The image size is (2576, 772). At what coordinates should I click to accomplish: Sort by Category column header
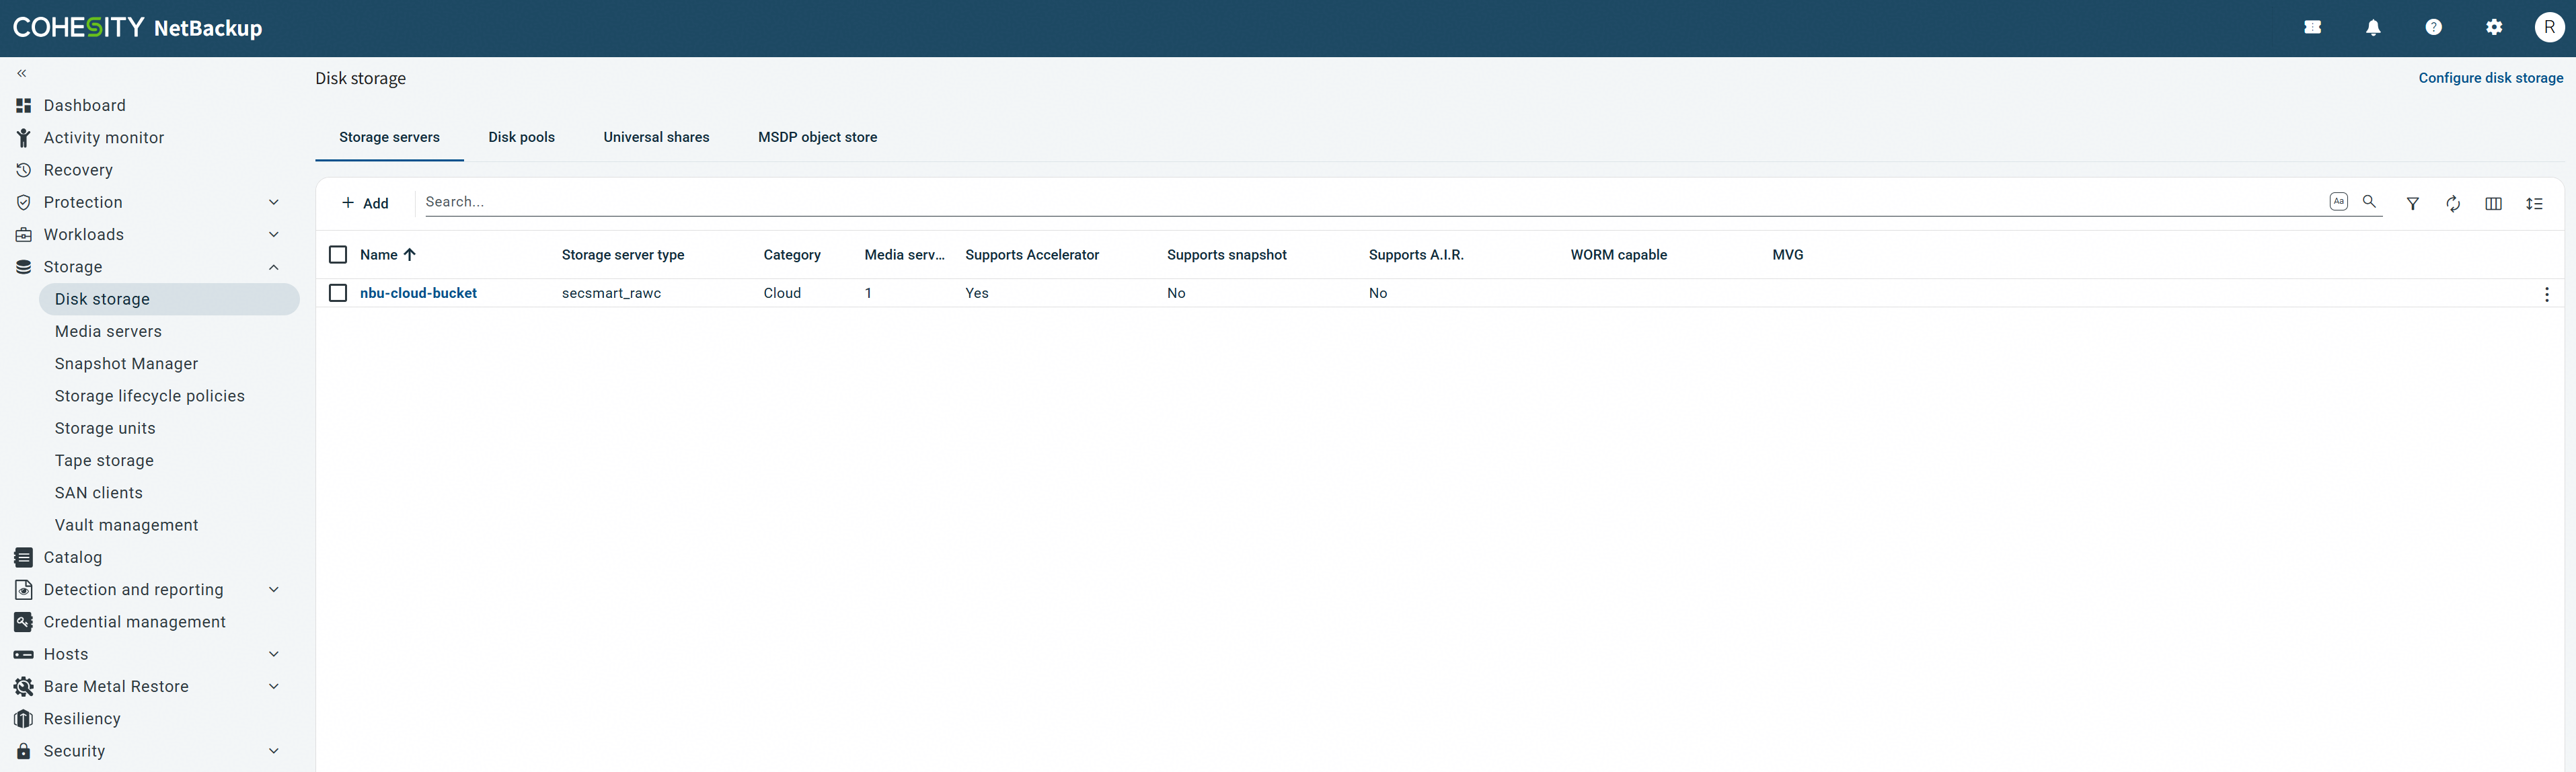792,255
